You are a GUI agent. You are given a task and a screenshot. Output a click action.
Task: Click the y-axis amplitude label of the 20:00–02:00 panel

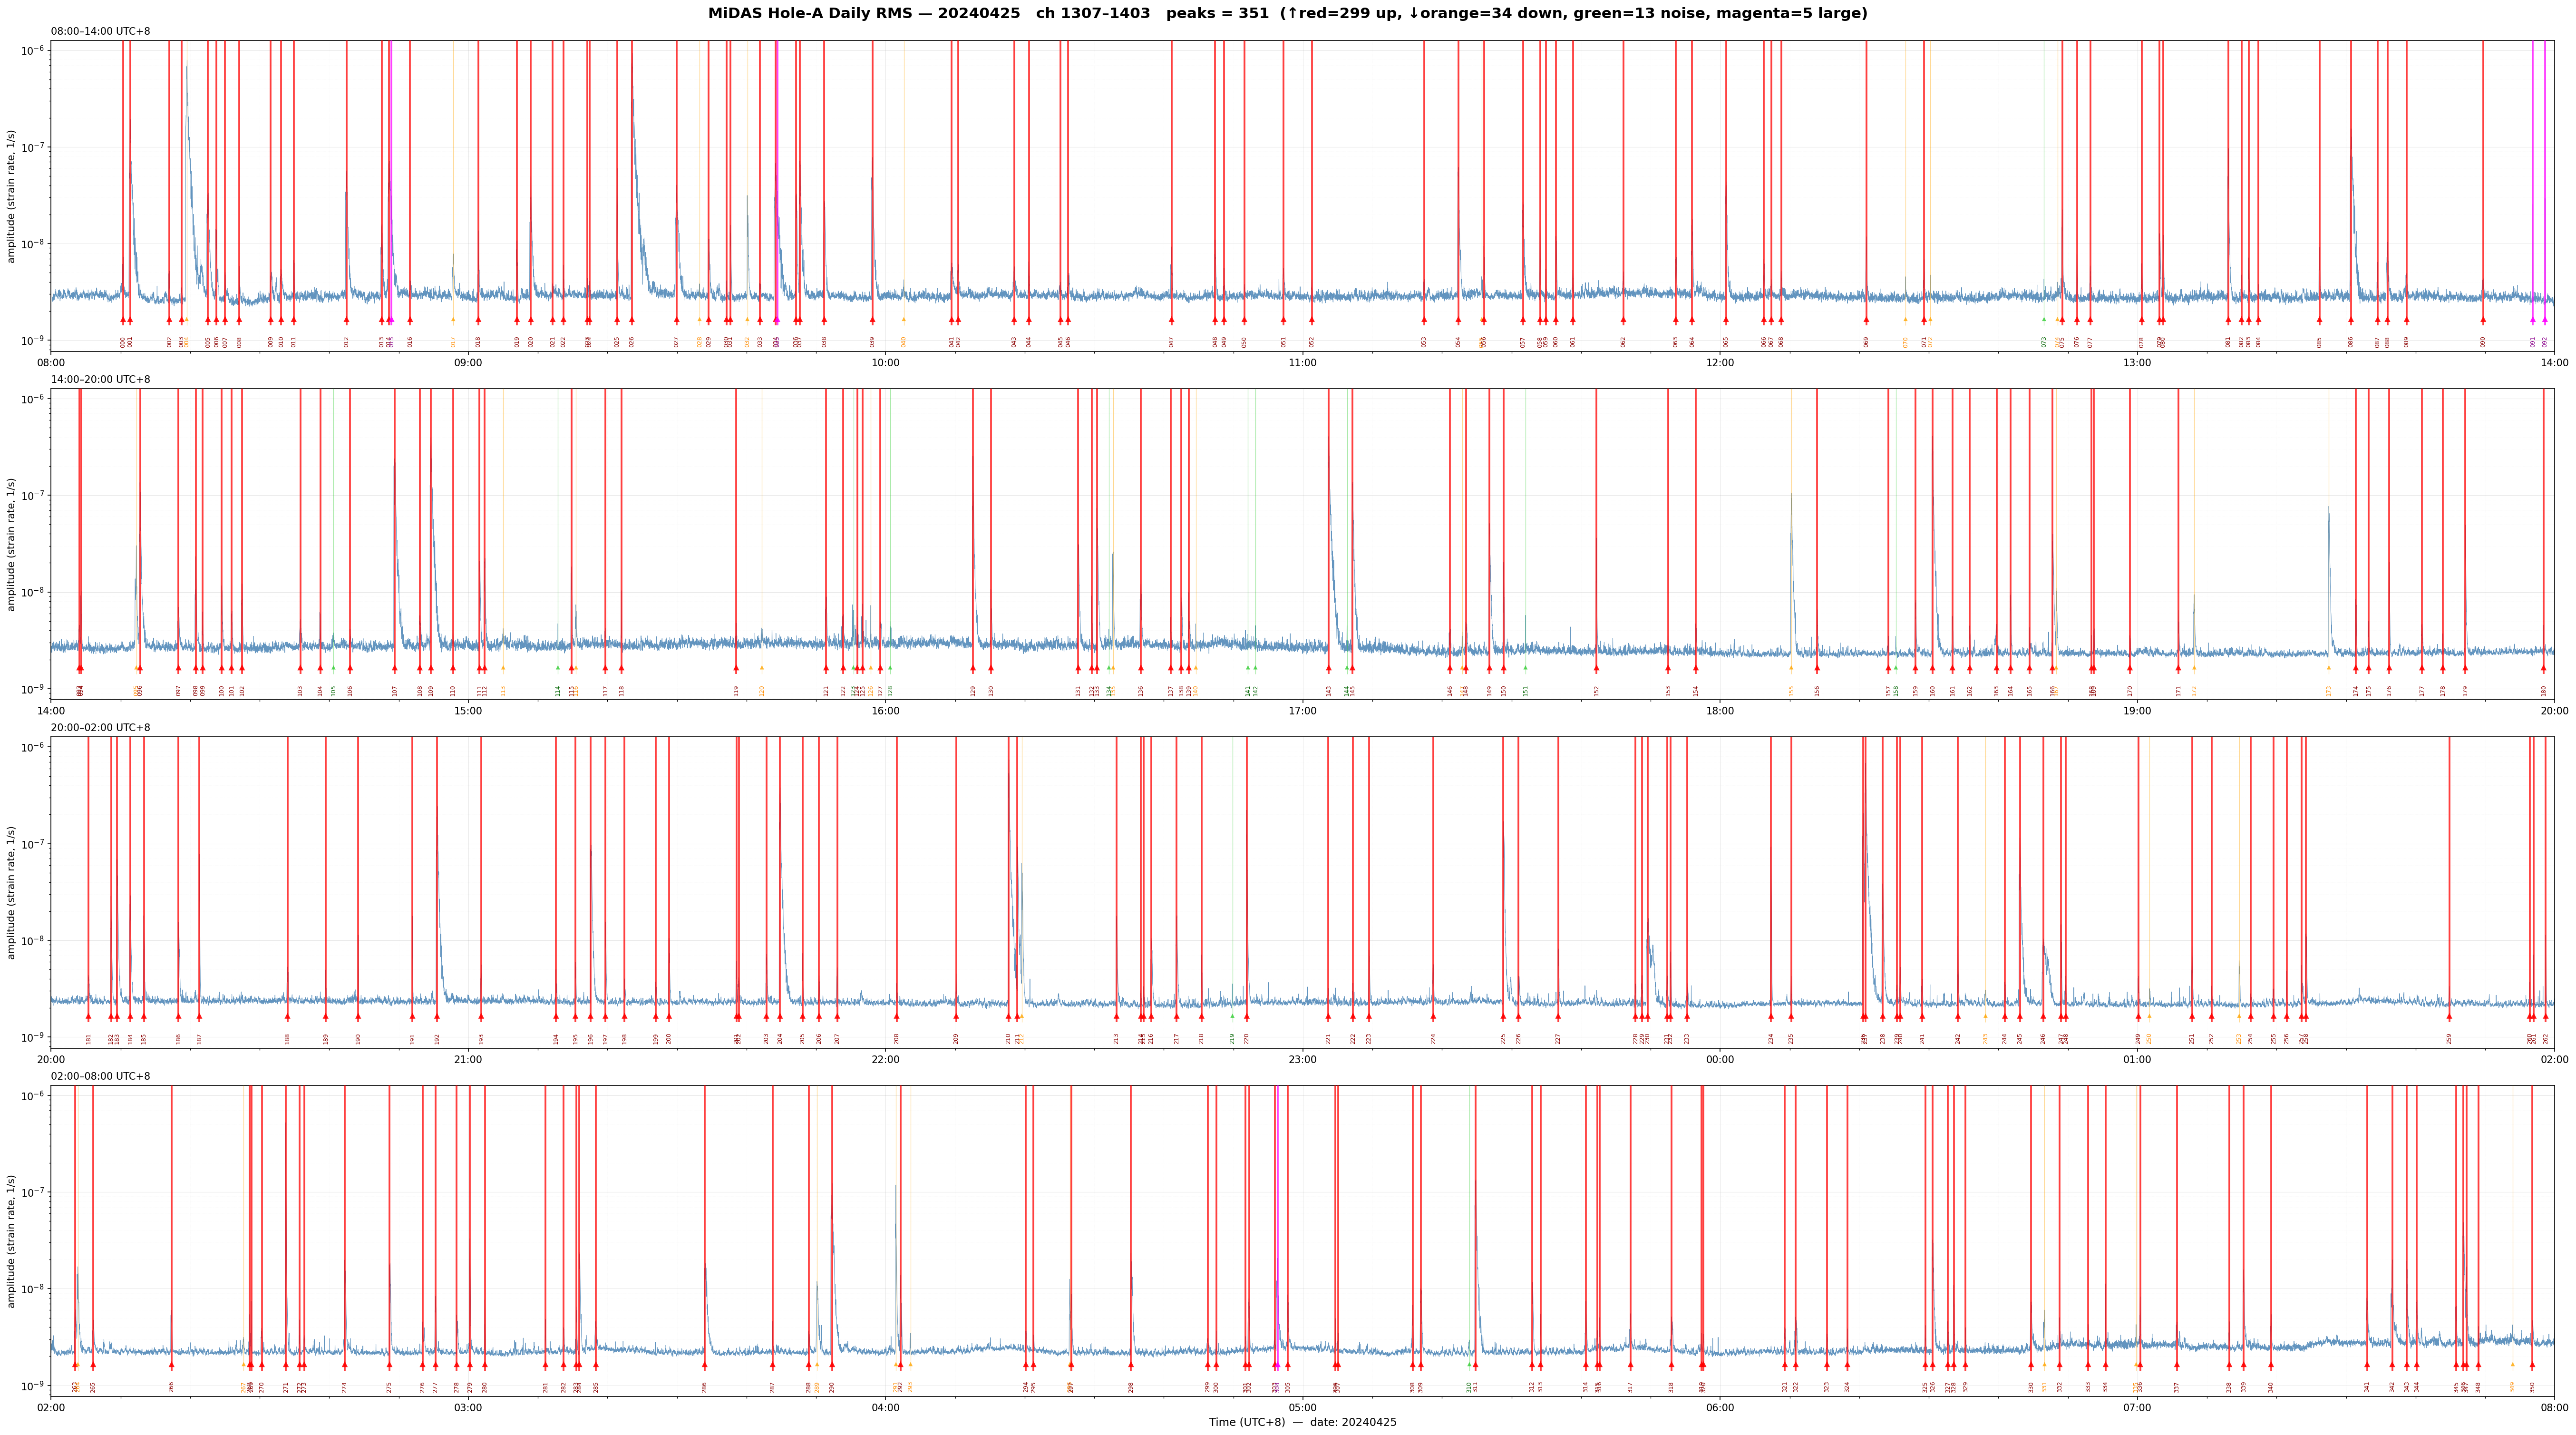coord(12,892)
